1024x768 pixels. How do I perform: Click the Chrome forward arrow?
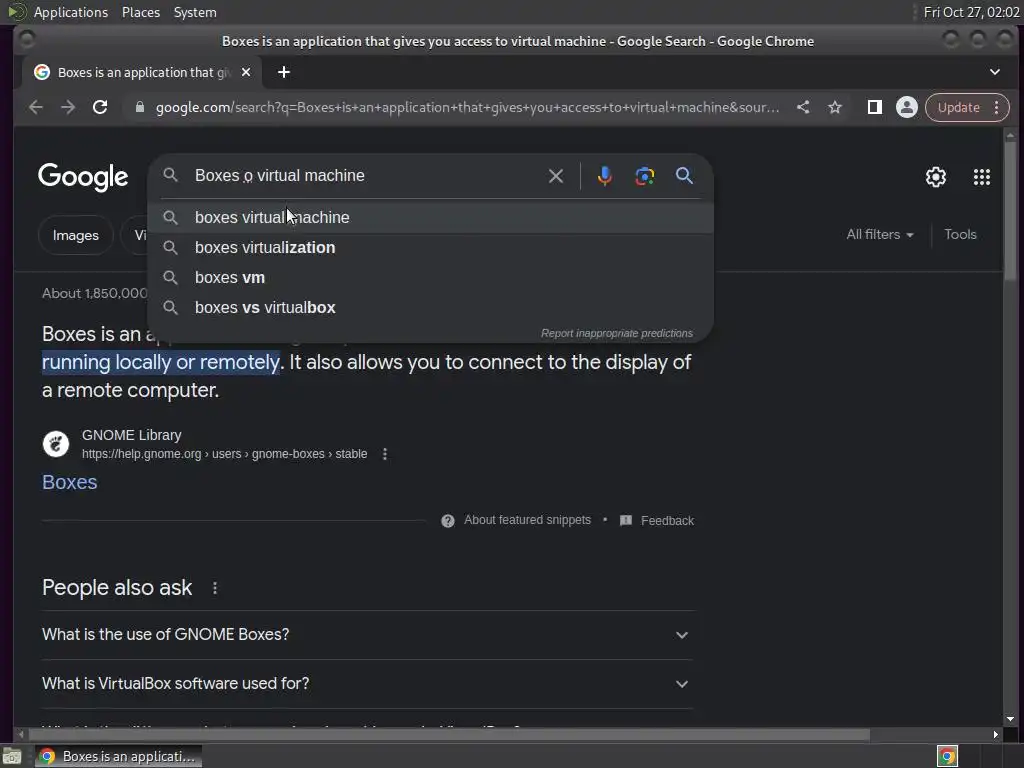point(68,107)
